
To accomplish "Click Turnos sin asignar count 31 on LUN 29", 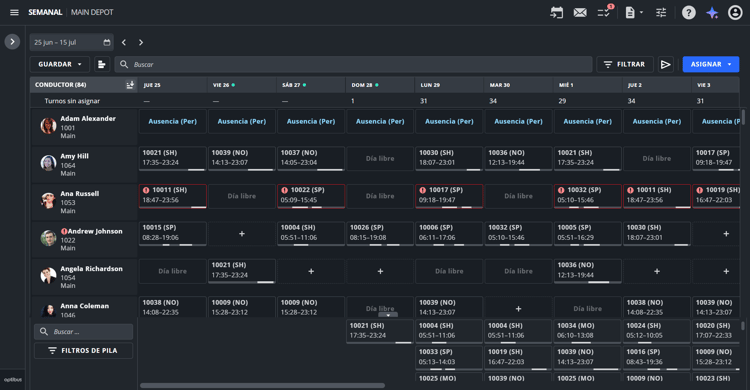I will coord(423,101).
